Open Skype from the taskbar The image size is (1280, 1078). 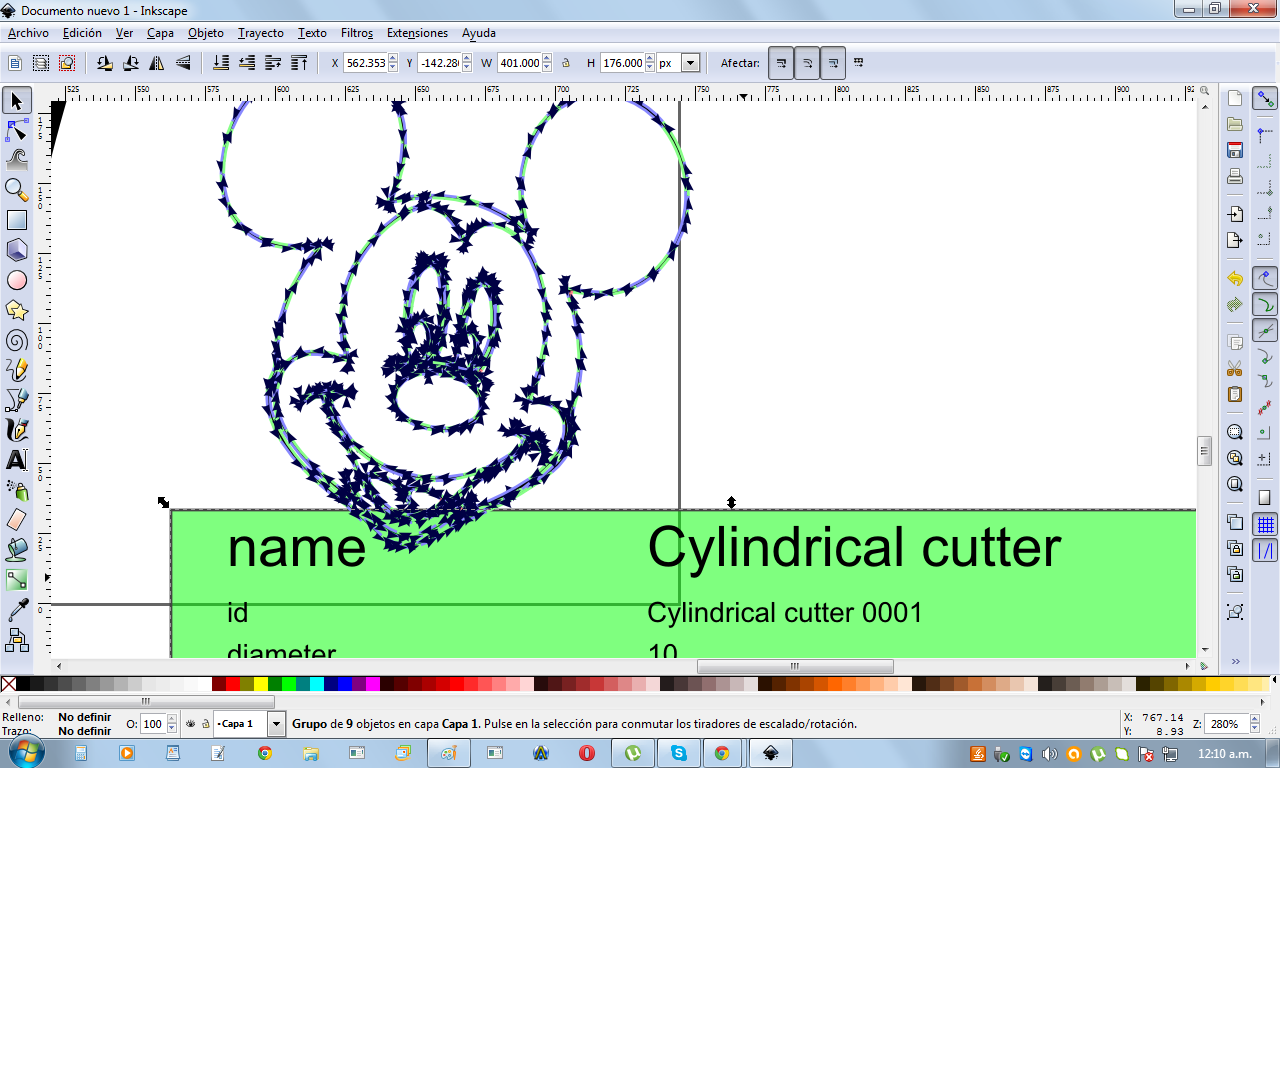tap(679, 753)
